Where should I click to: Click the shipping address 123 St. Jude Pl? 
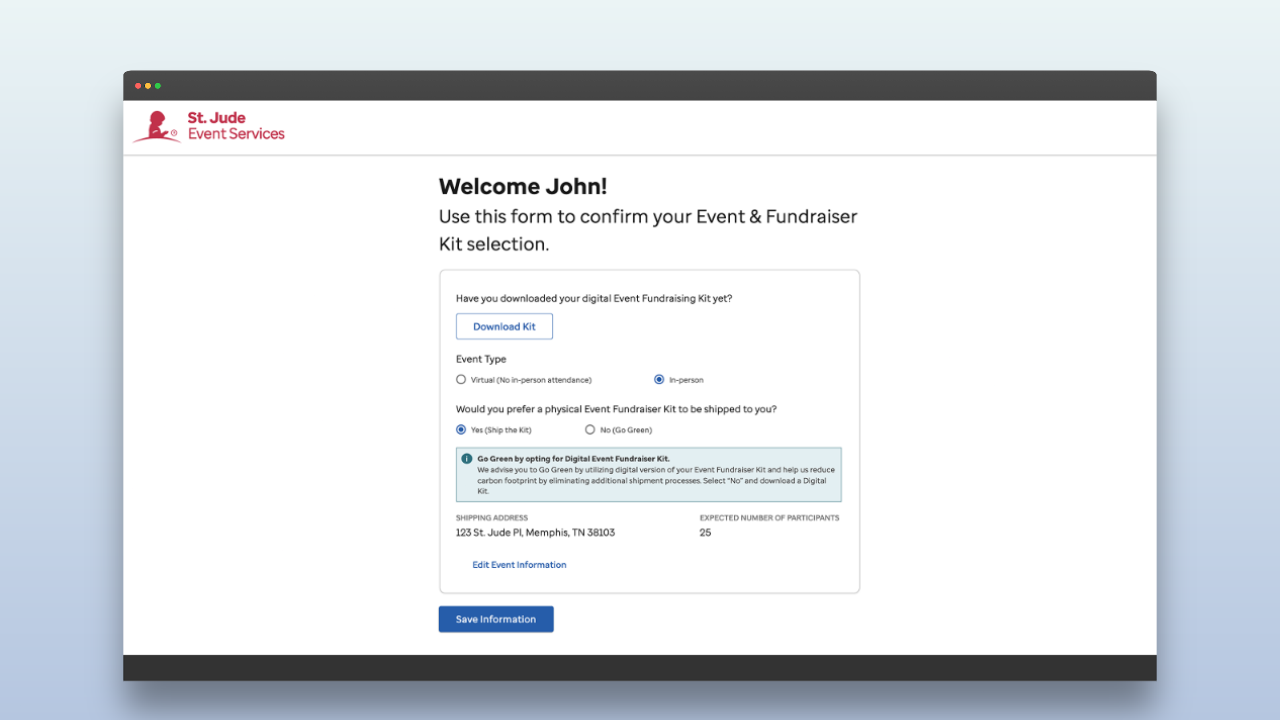pos(535,533)
